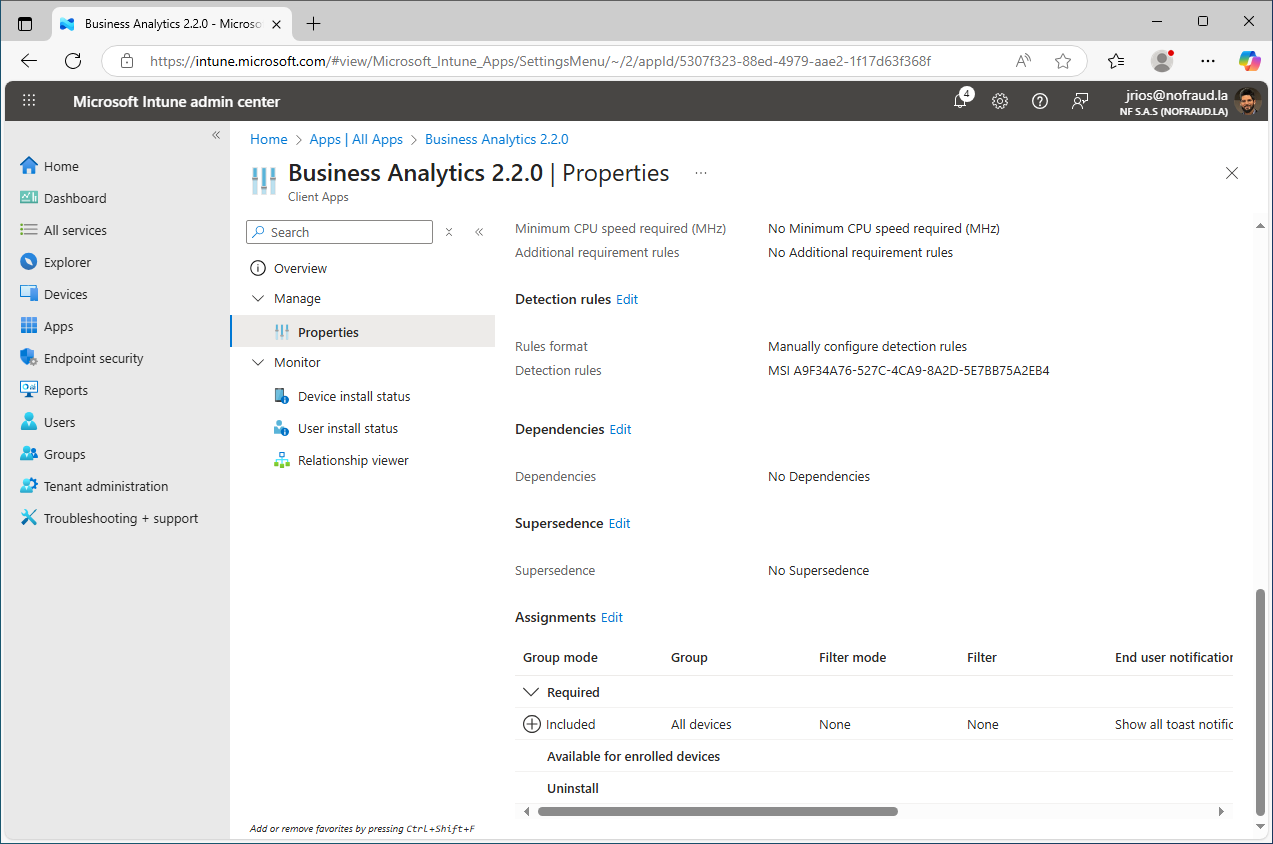
Task: Collapse the Required assignments group
Action: tap(531, 692)
